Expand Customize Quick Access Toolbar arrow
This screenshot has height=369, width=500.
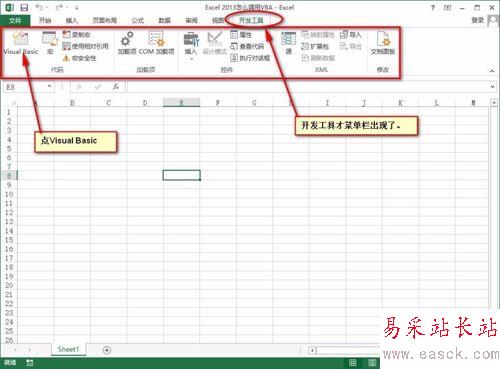pyautogui.click(x=77, y=8)
